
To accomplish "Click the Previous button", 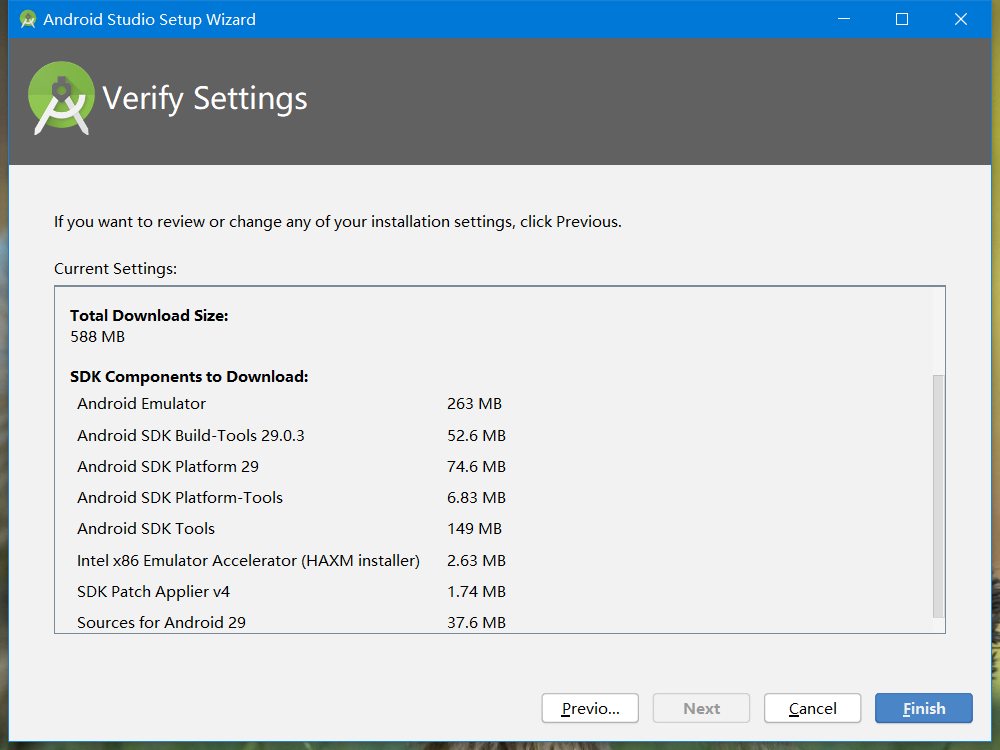I will tap(589, 707).
